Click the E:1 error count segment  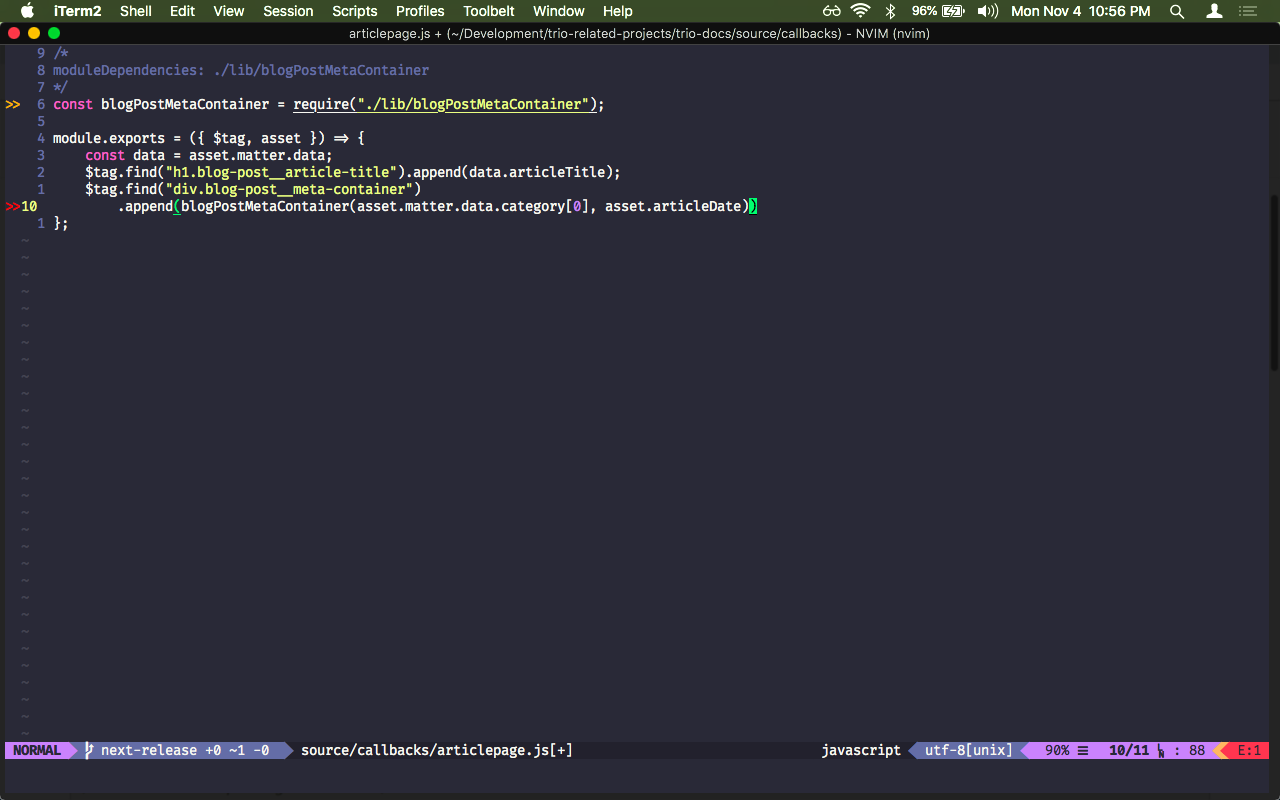1250,750
